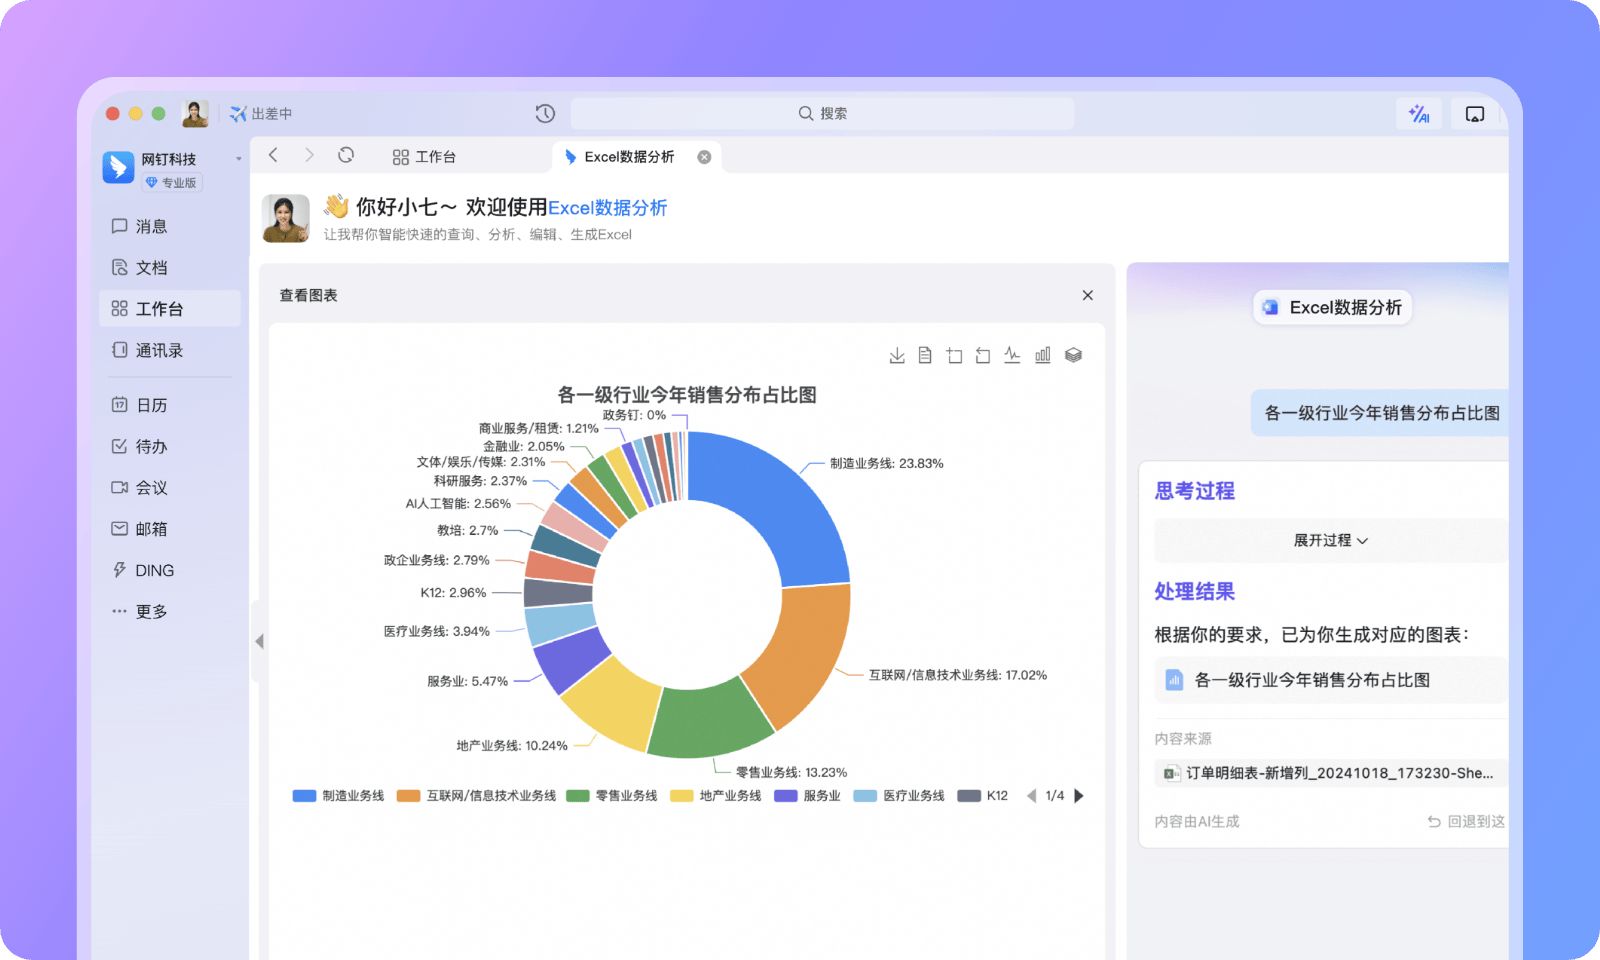
Task: Click the AI assistant icon at top right
Action: pyautogui.click(x=1419, y=114)
